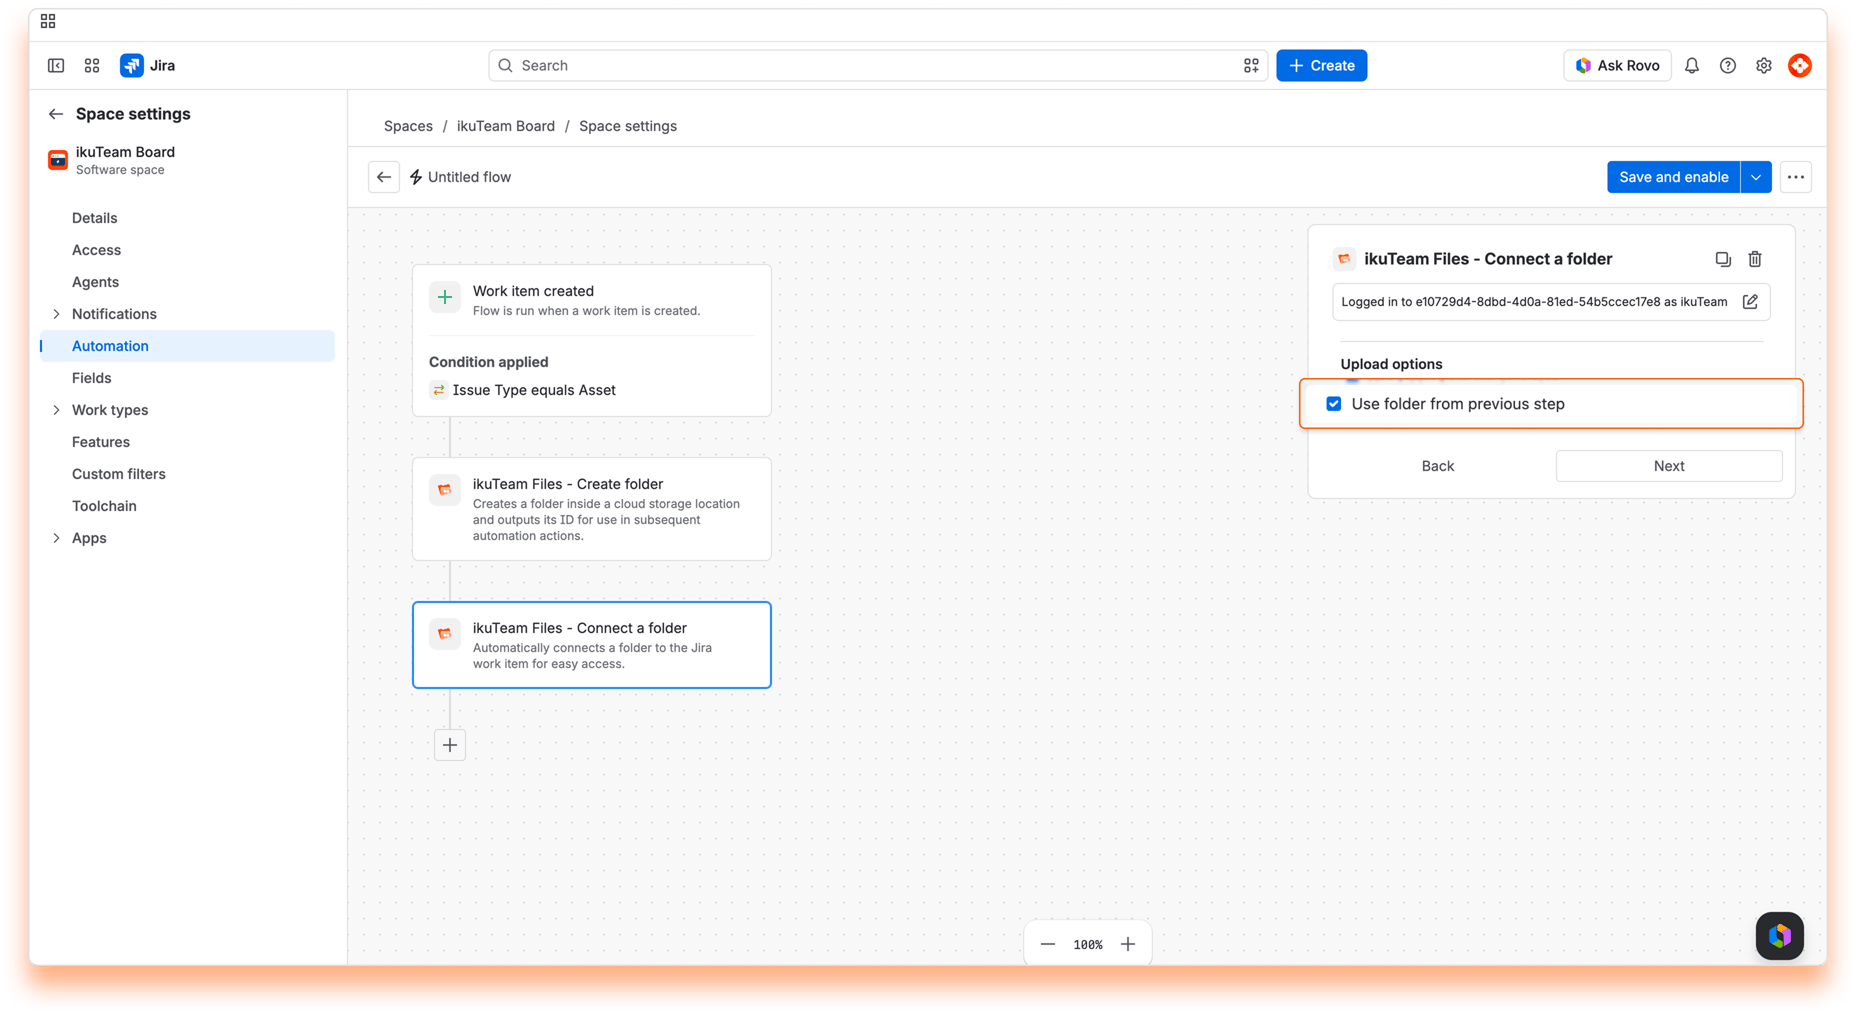Viewport: 1856px width, 1014px height.
Task: Open the Fields settings page
Action: click(92, 378)
